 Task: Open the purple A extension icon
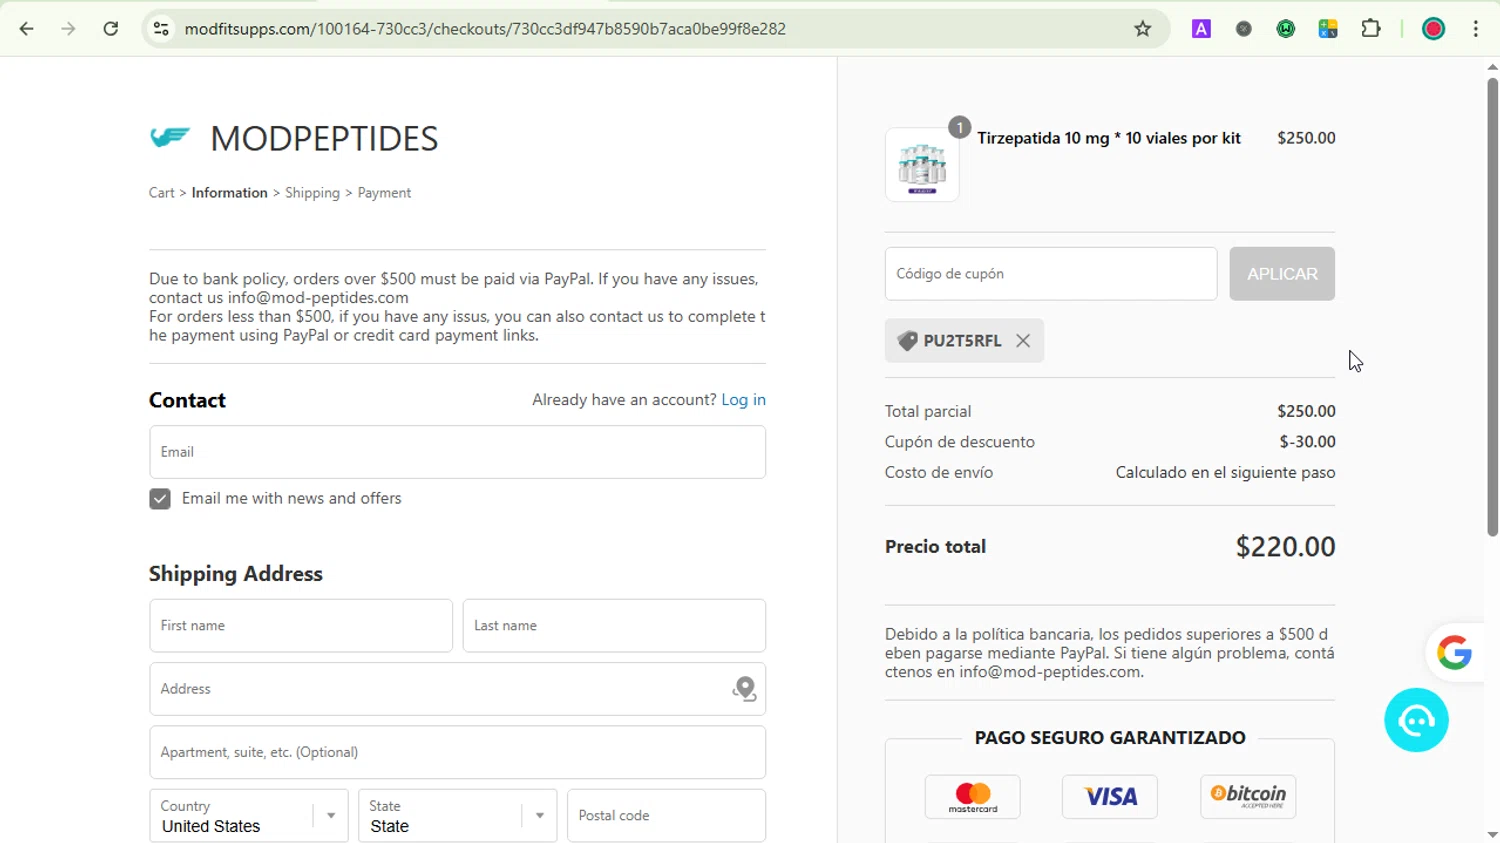pyautogui.click(x=1201, y=29)
